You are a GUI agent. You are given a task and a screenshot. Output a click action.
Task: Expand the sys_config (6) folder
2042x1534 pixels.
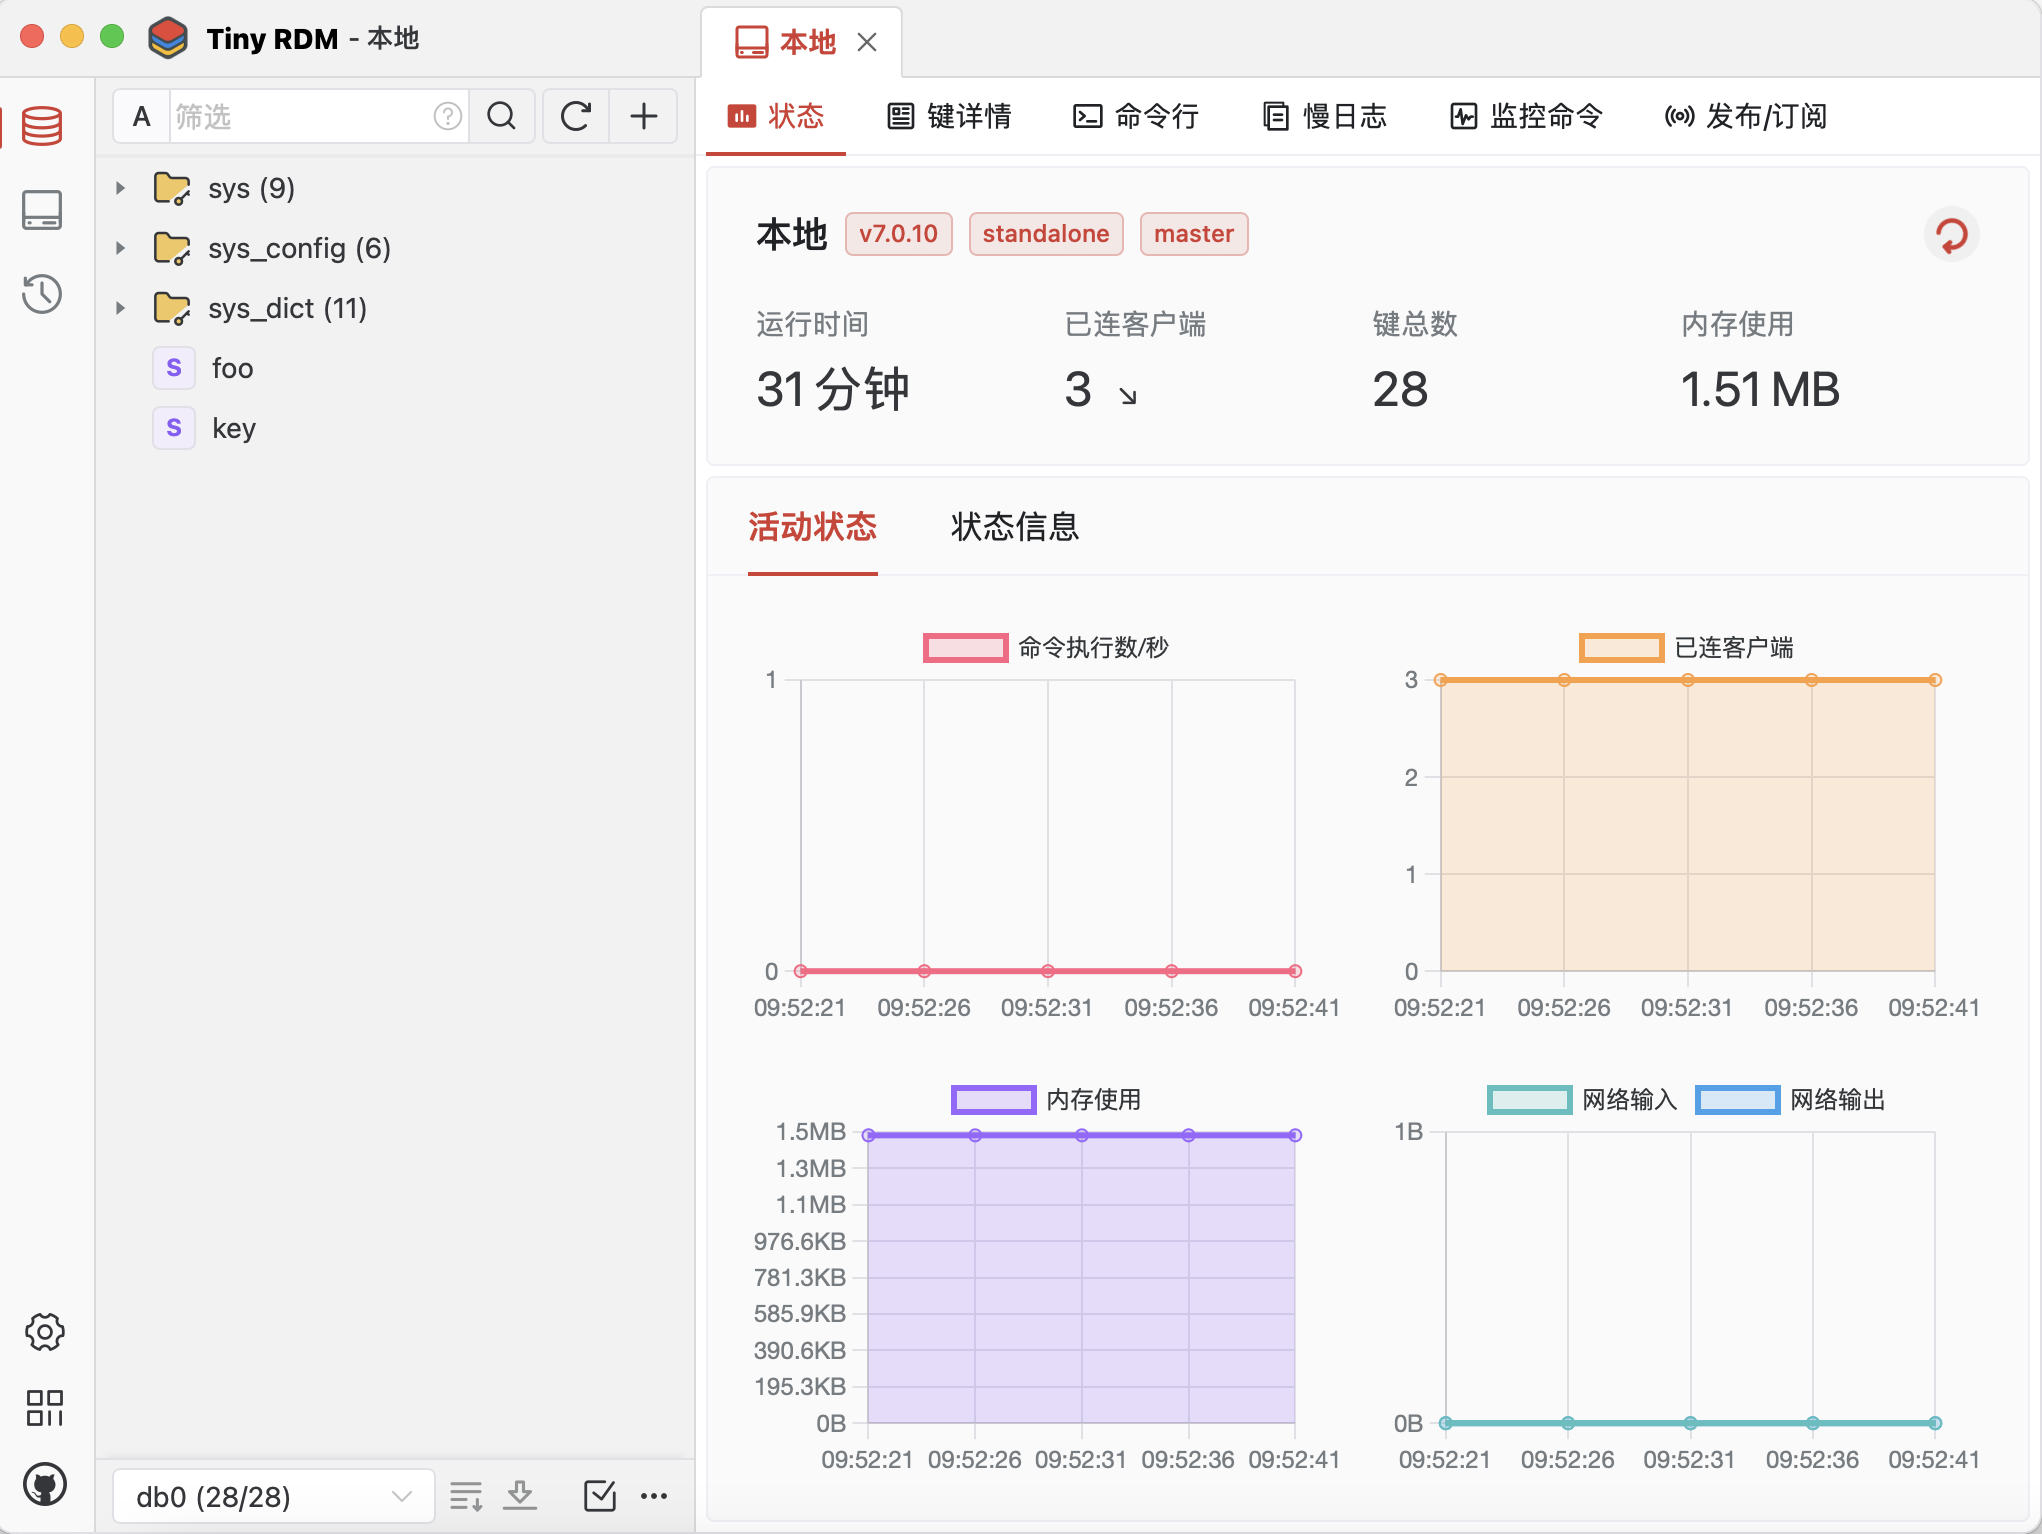click(x=121, y=248)
